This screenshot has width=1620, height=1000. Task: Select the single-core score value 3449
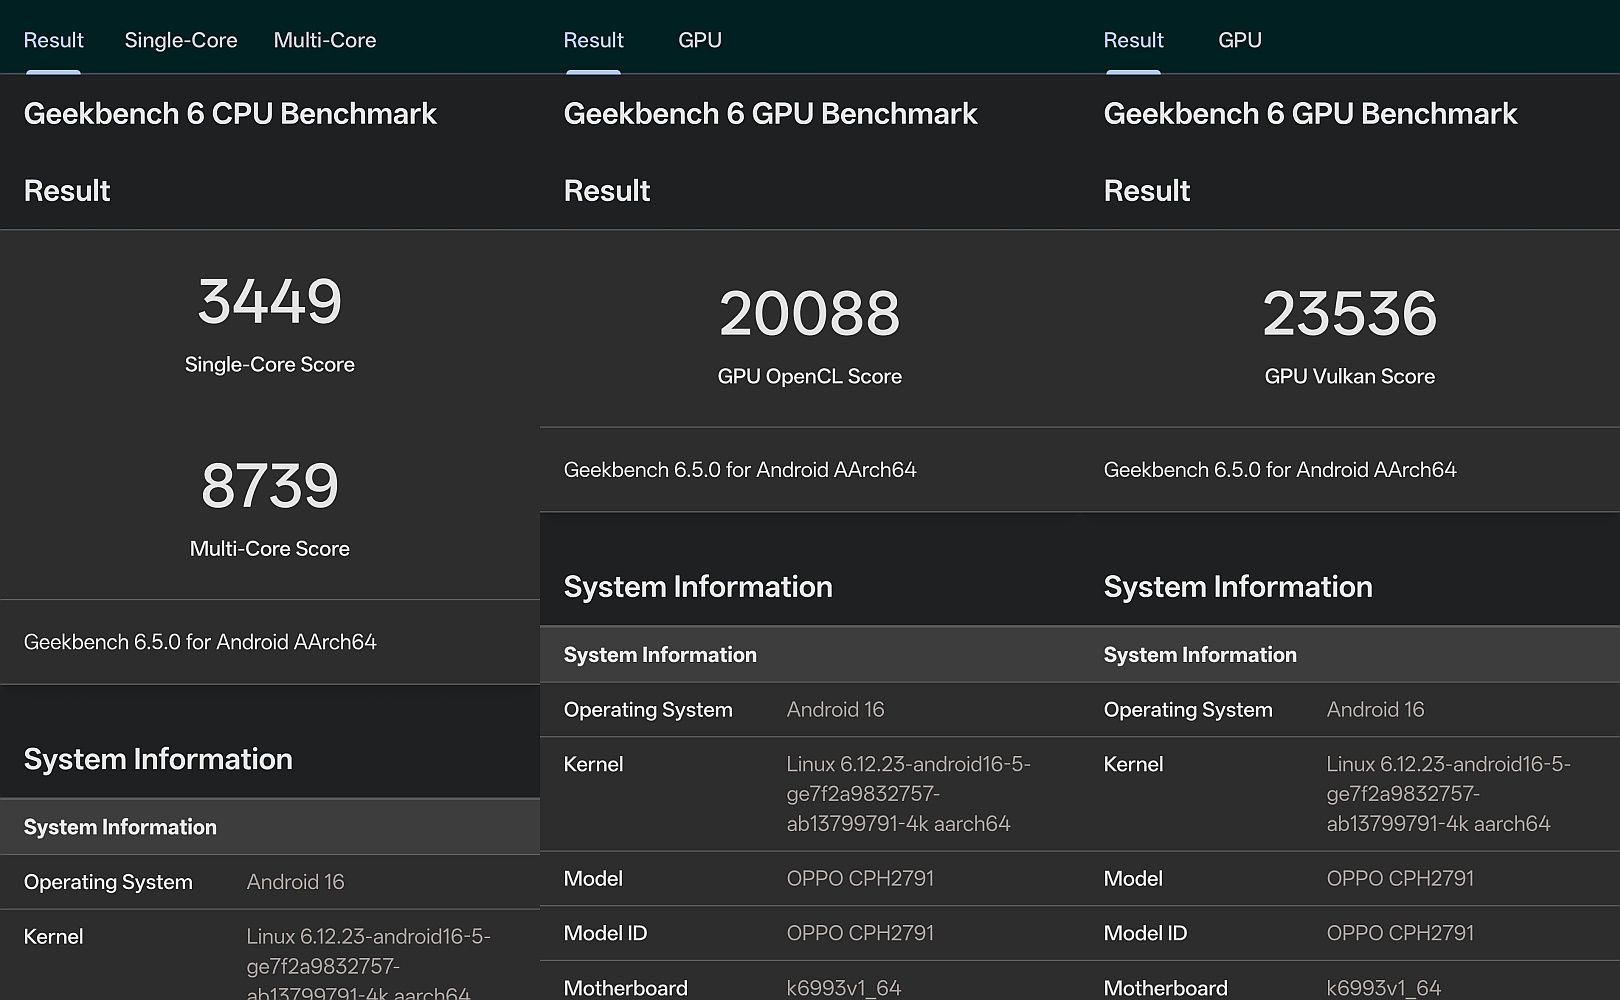point(270,301)
